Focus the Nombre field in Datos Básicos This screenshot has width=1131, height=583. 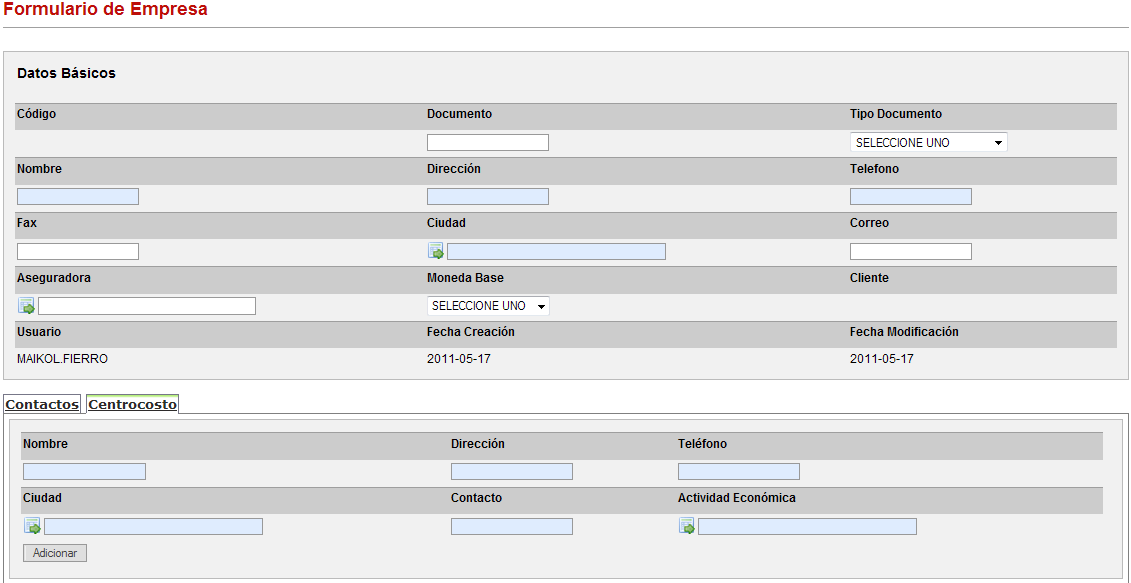click(78, 197)
